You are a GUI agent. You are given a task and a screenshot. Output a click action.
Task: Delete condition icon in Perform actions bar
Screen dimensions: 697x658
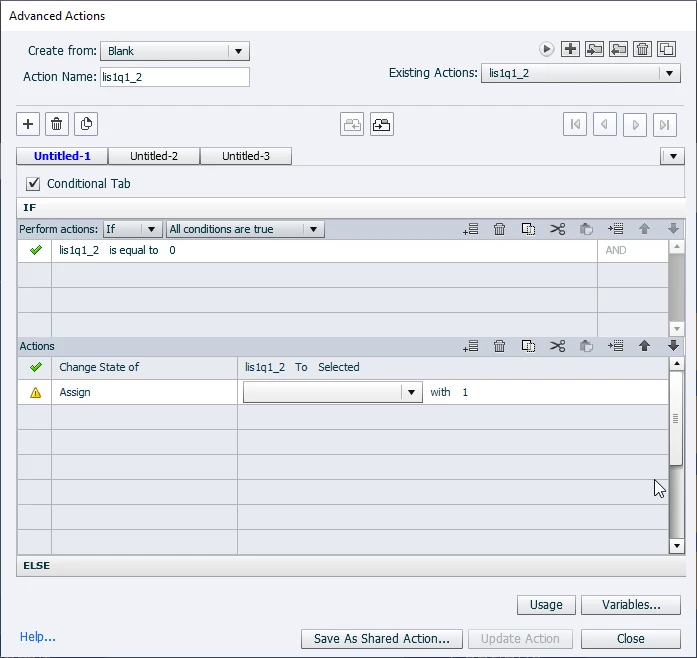[x=499, y=229]
